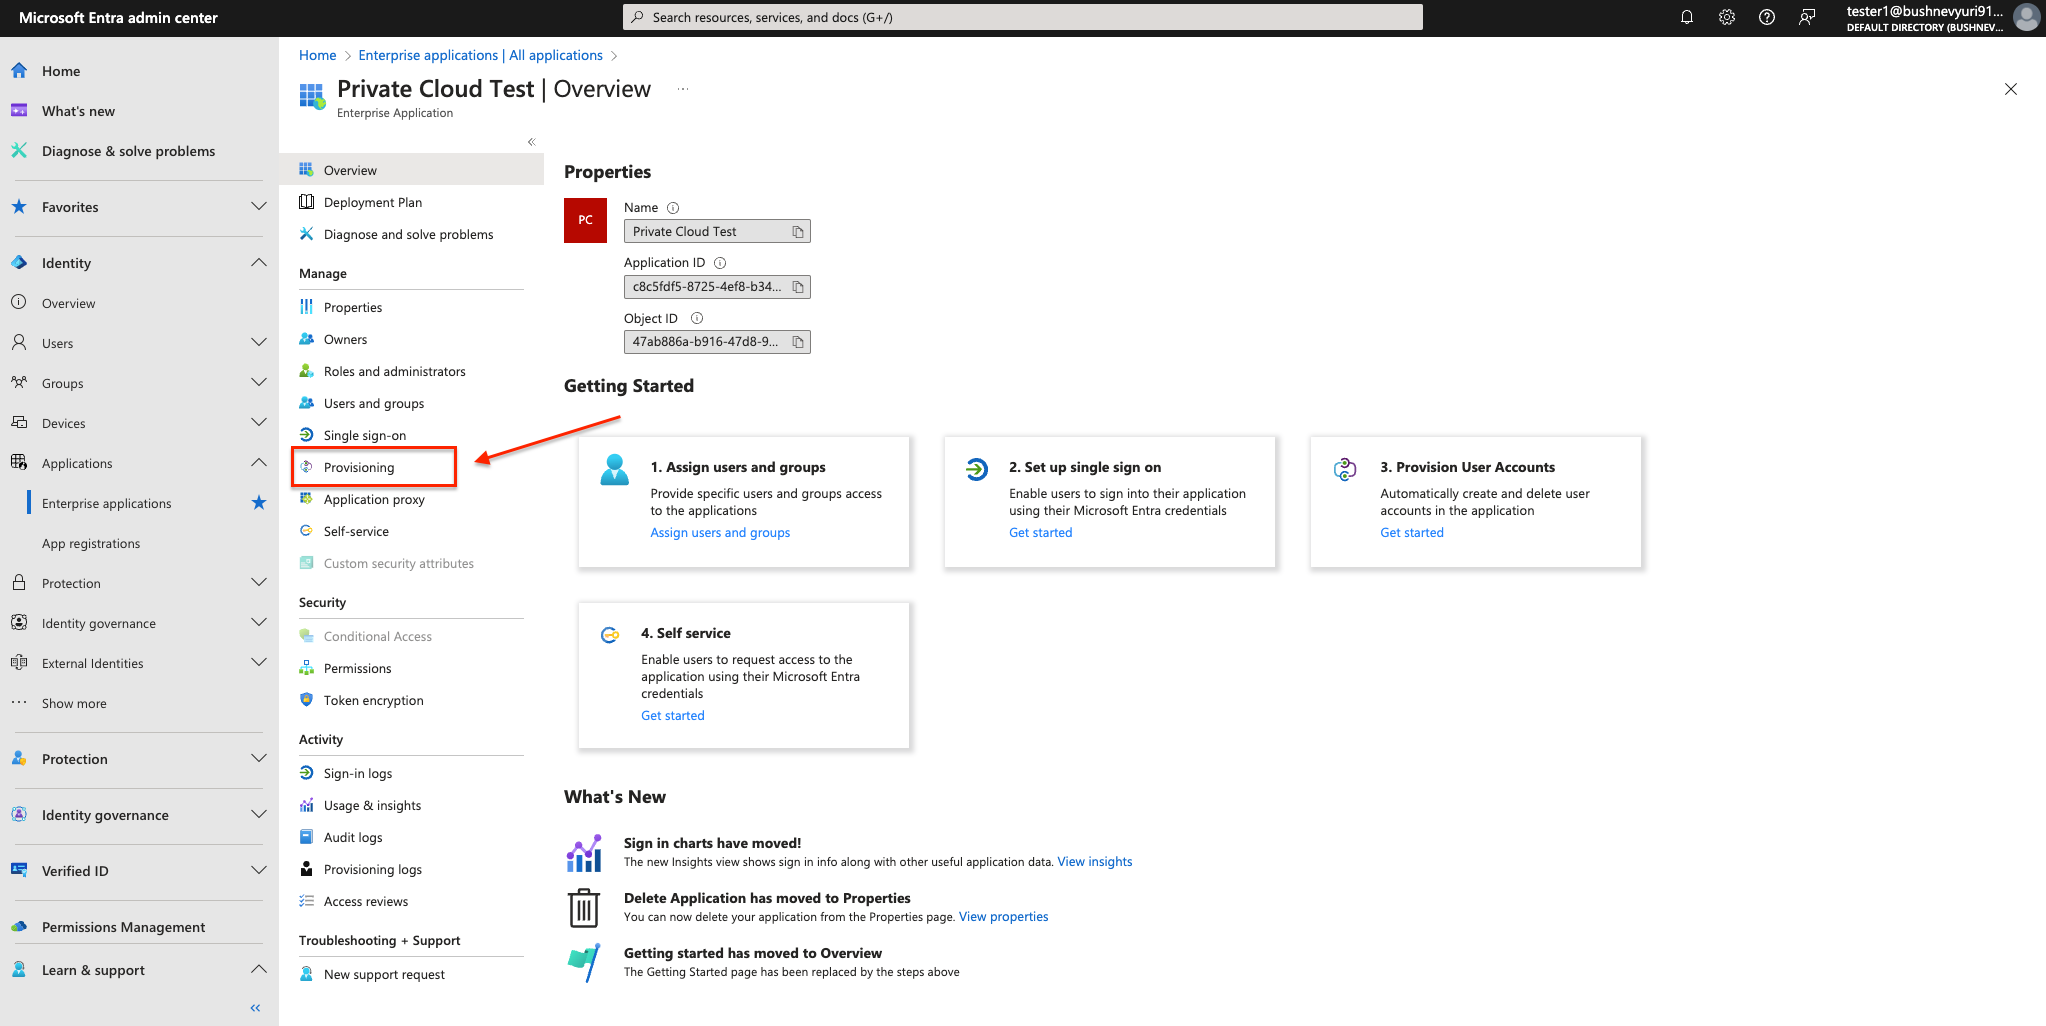Click the What's new icon
Viewport: 2046px width, 1026px height.
tap(19, 111)
